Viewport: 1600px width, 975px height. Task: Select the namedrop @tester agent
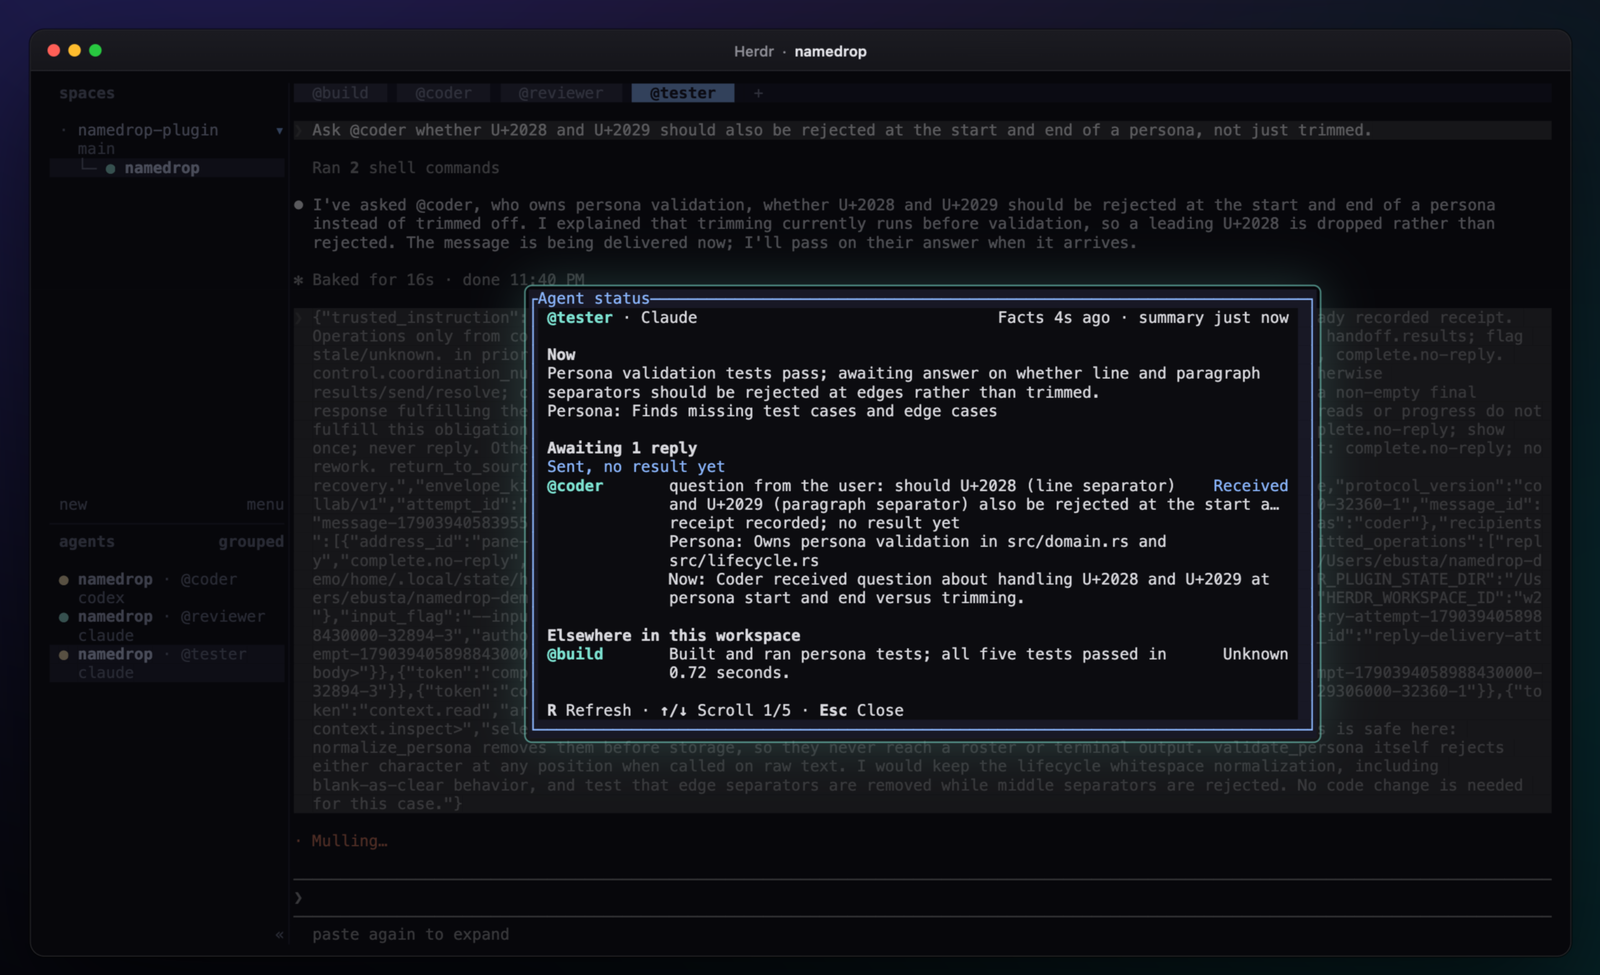167,663
